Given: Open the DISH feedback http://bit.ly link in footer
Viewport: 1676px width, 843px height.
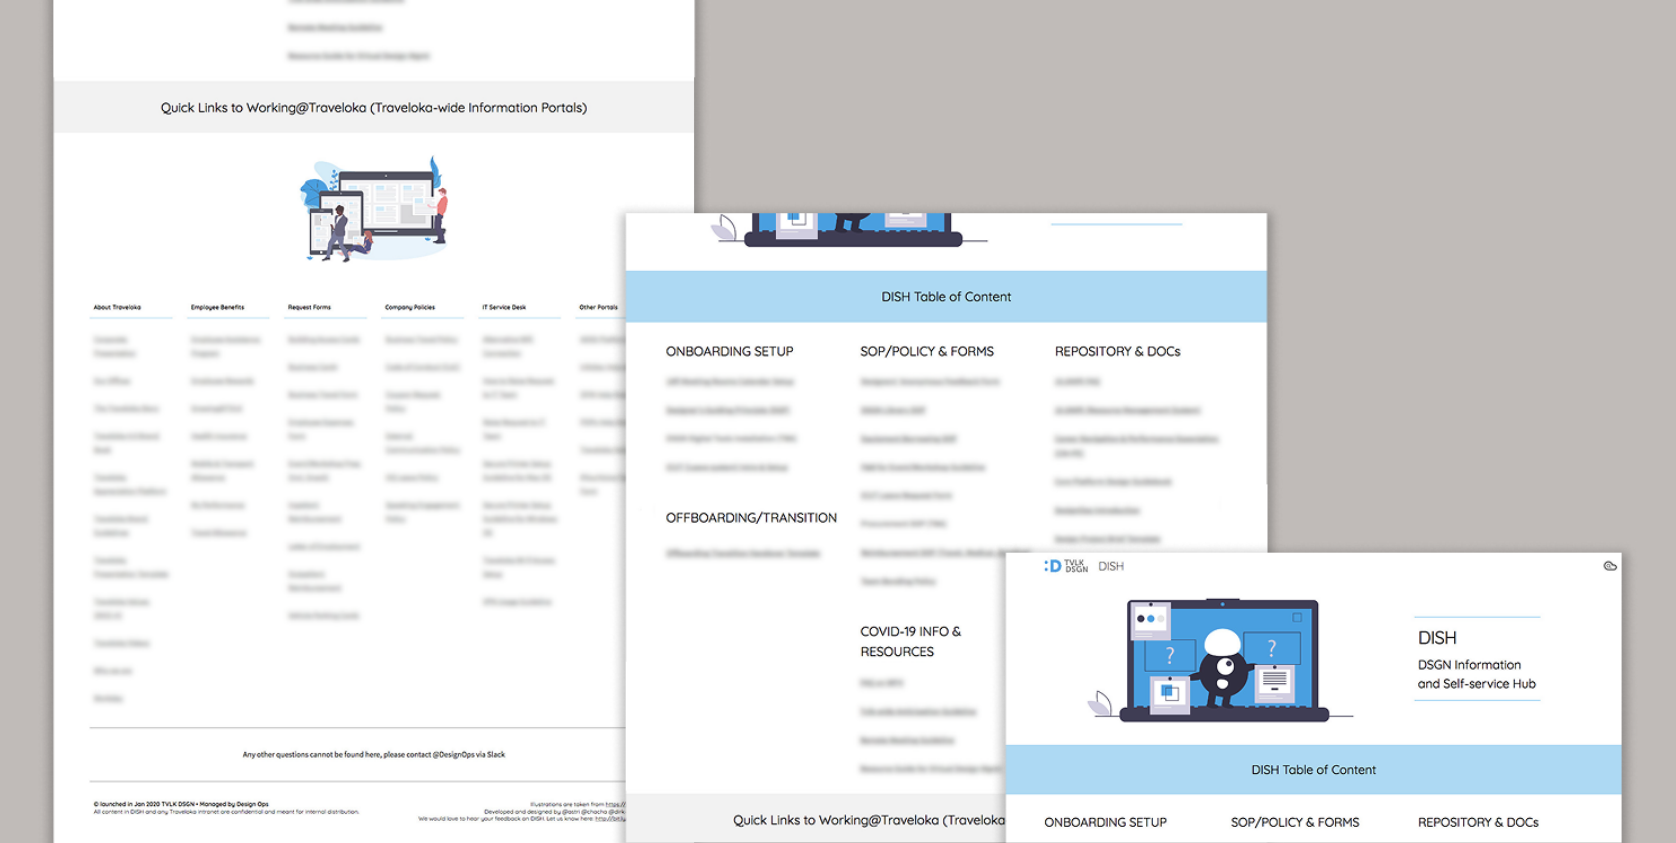Looking at the screenshot, I should coord(610,819).
